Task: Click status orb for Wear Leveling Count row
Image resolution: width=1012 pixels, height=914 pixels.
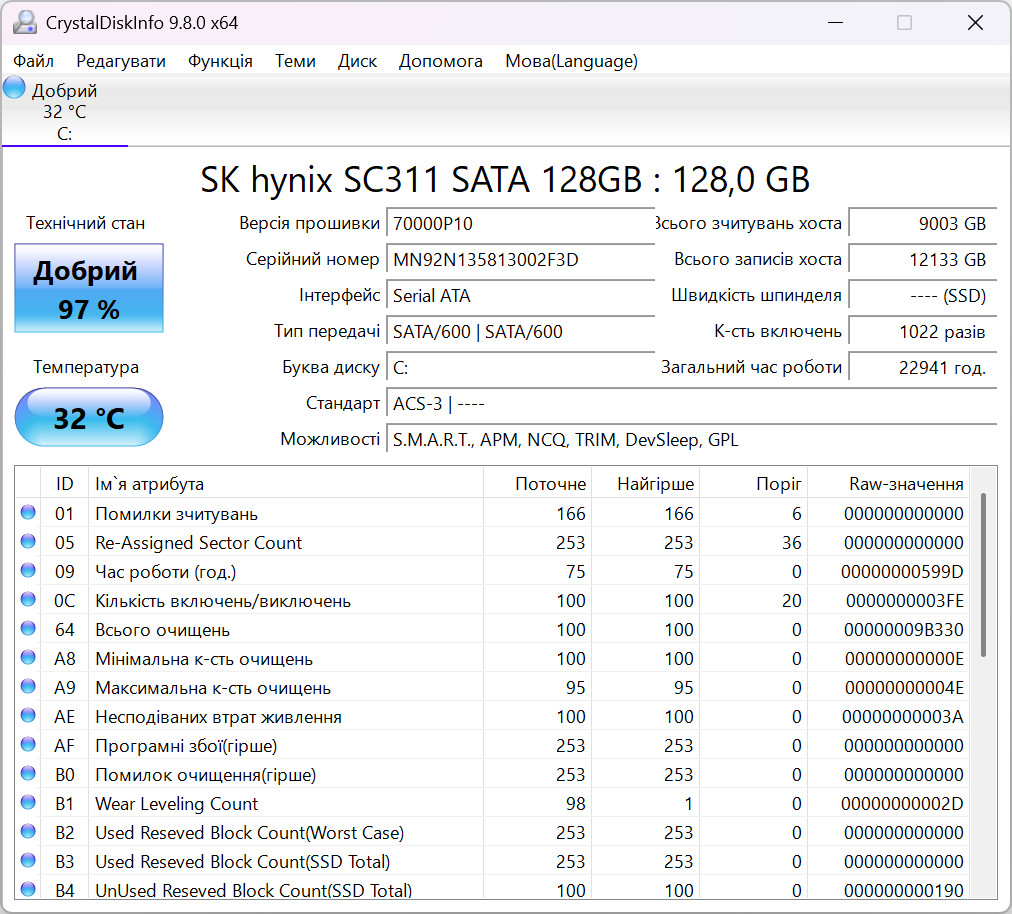Action: click(28, 802)
